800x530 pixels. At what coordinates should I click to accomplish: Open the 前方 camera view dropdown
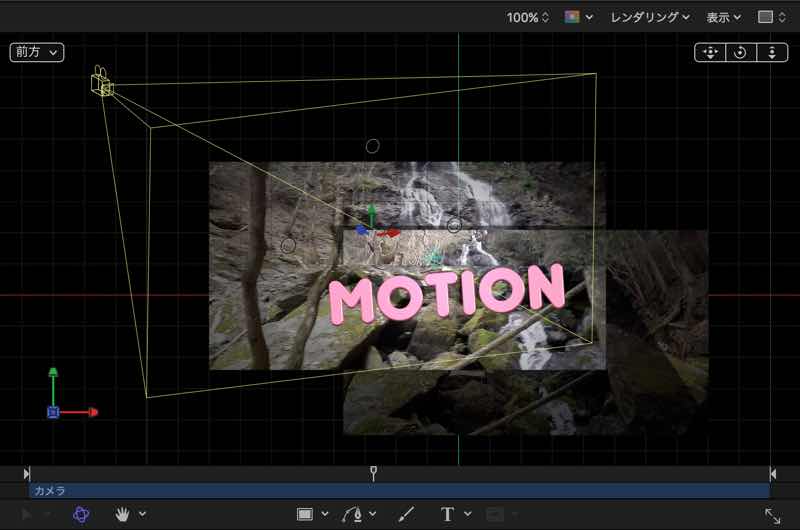pos(37,52)
